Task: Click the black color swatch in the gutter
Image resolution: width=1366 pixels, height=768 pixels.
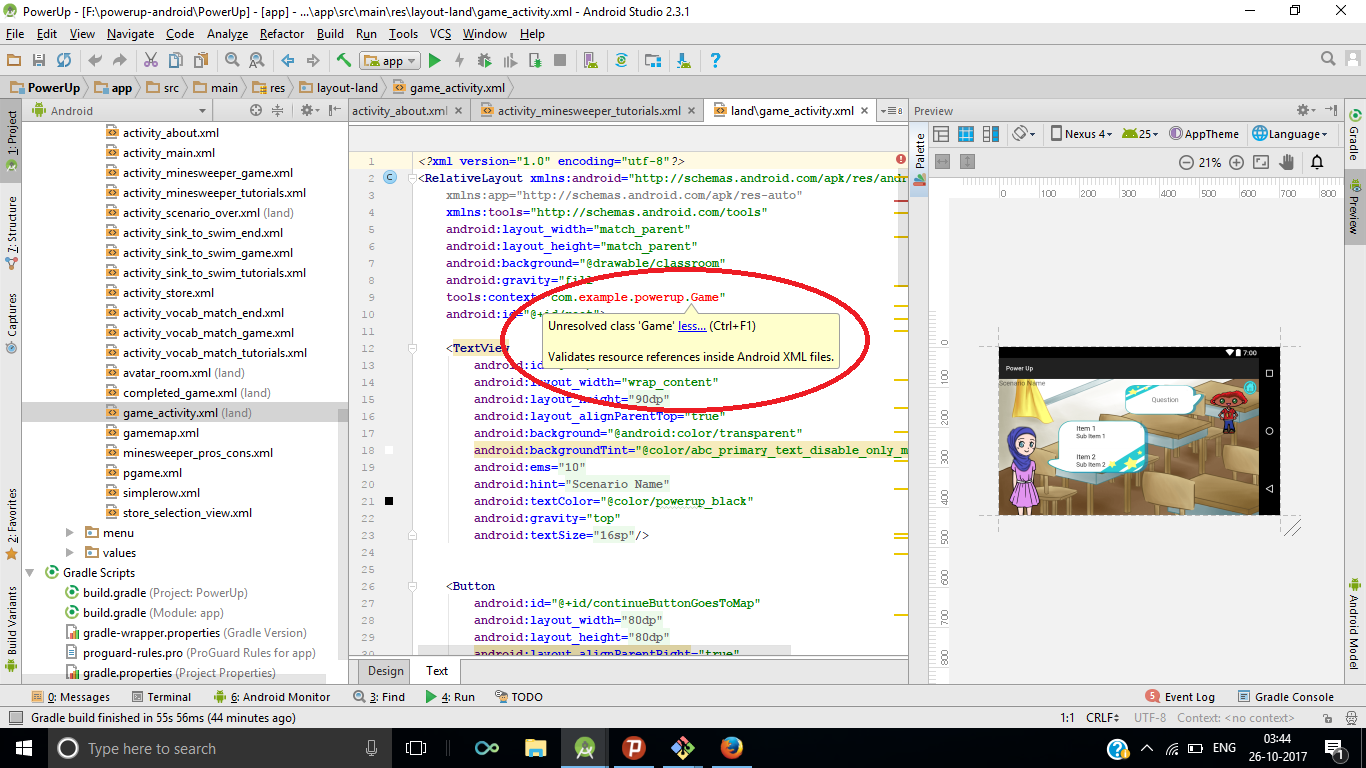Action: click(389, 501)
